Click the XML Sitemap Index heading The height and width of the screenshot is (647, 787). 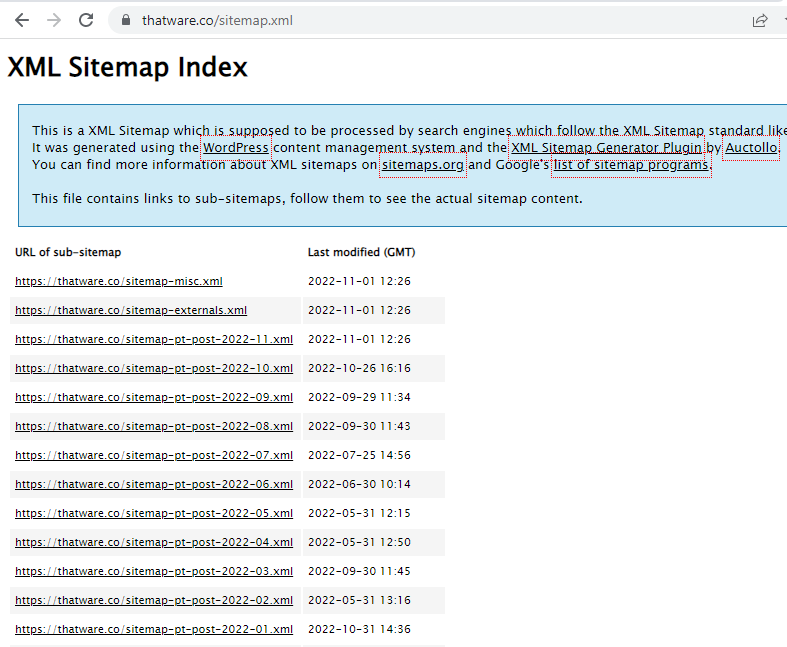coord(127,67)
